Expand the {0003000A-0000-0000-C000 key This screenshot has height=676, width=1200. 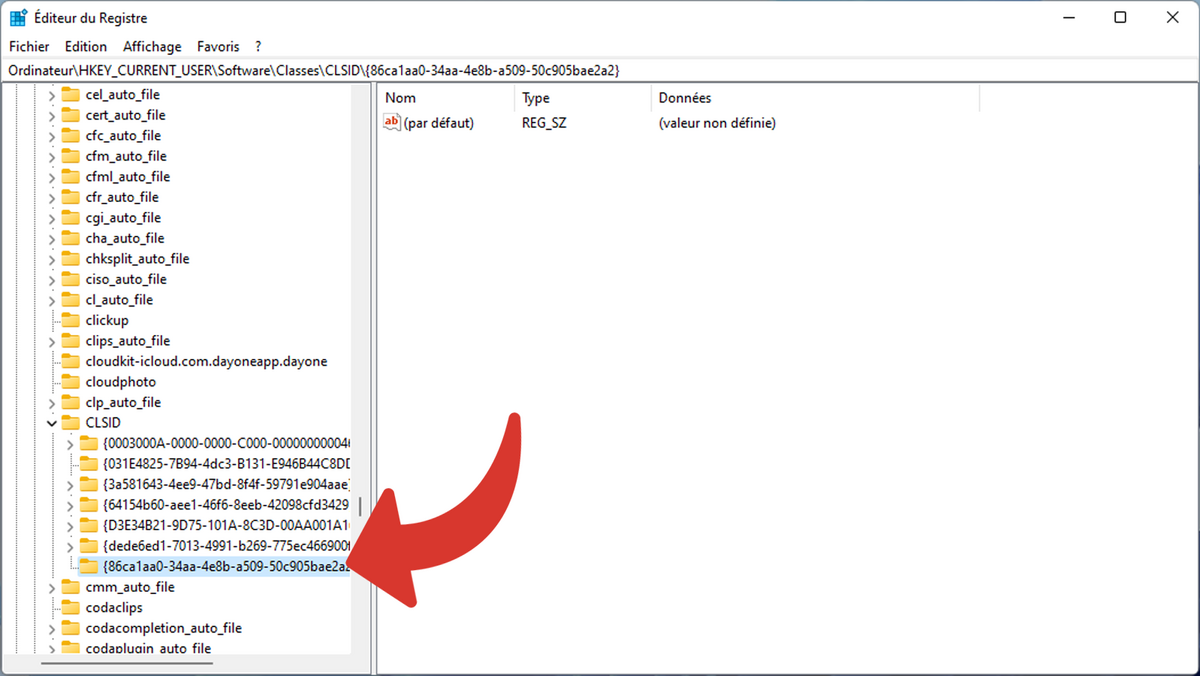coord(69,443)
